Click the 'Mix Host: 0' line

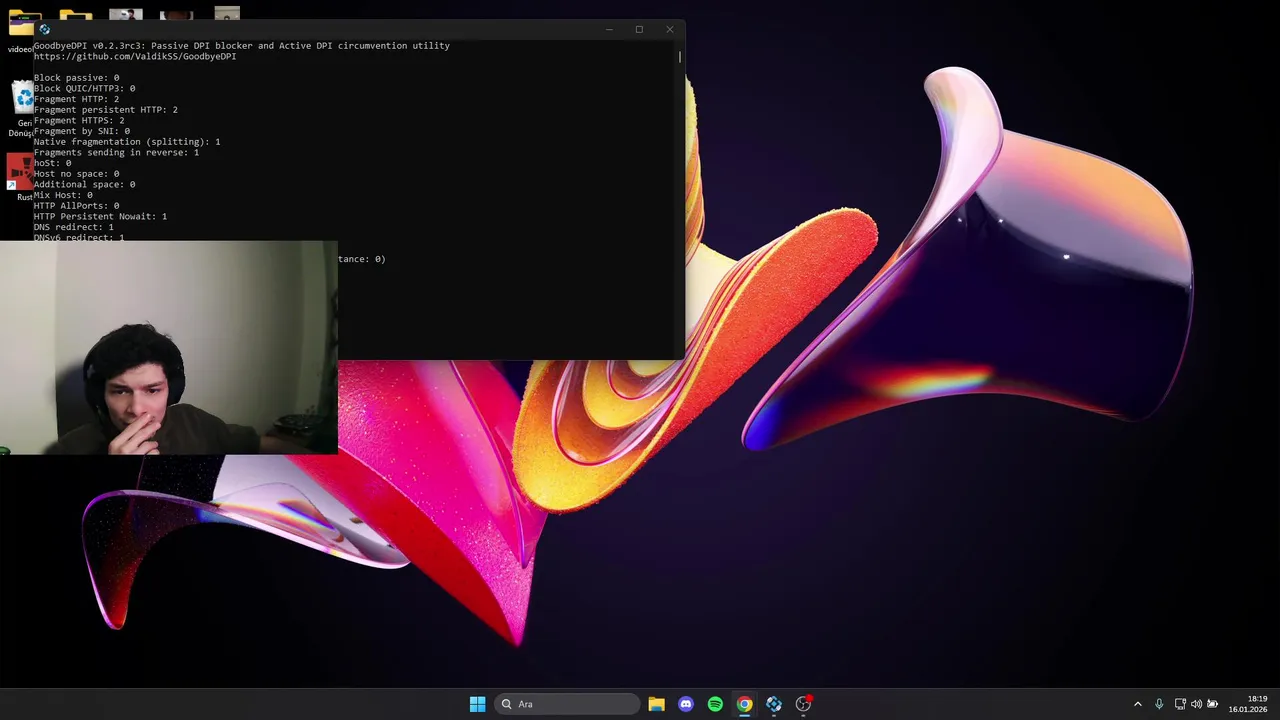click(63, 195)
